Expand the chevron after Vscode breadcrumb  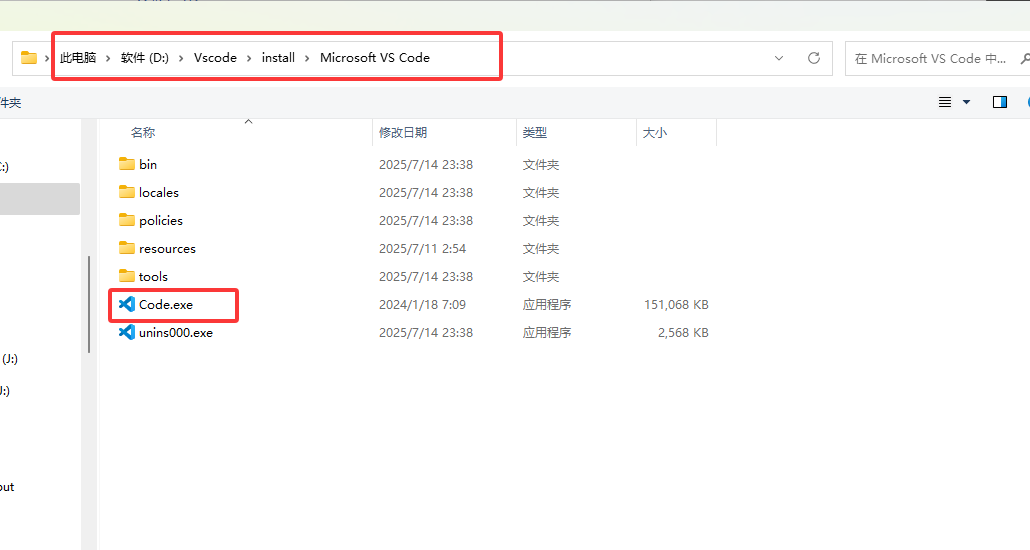click(249, 58)
